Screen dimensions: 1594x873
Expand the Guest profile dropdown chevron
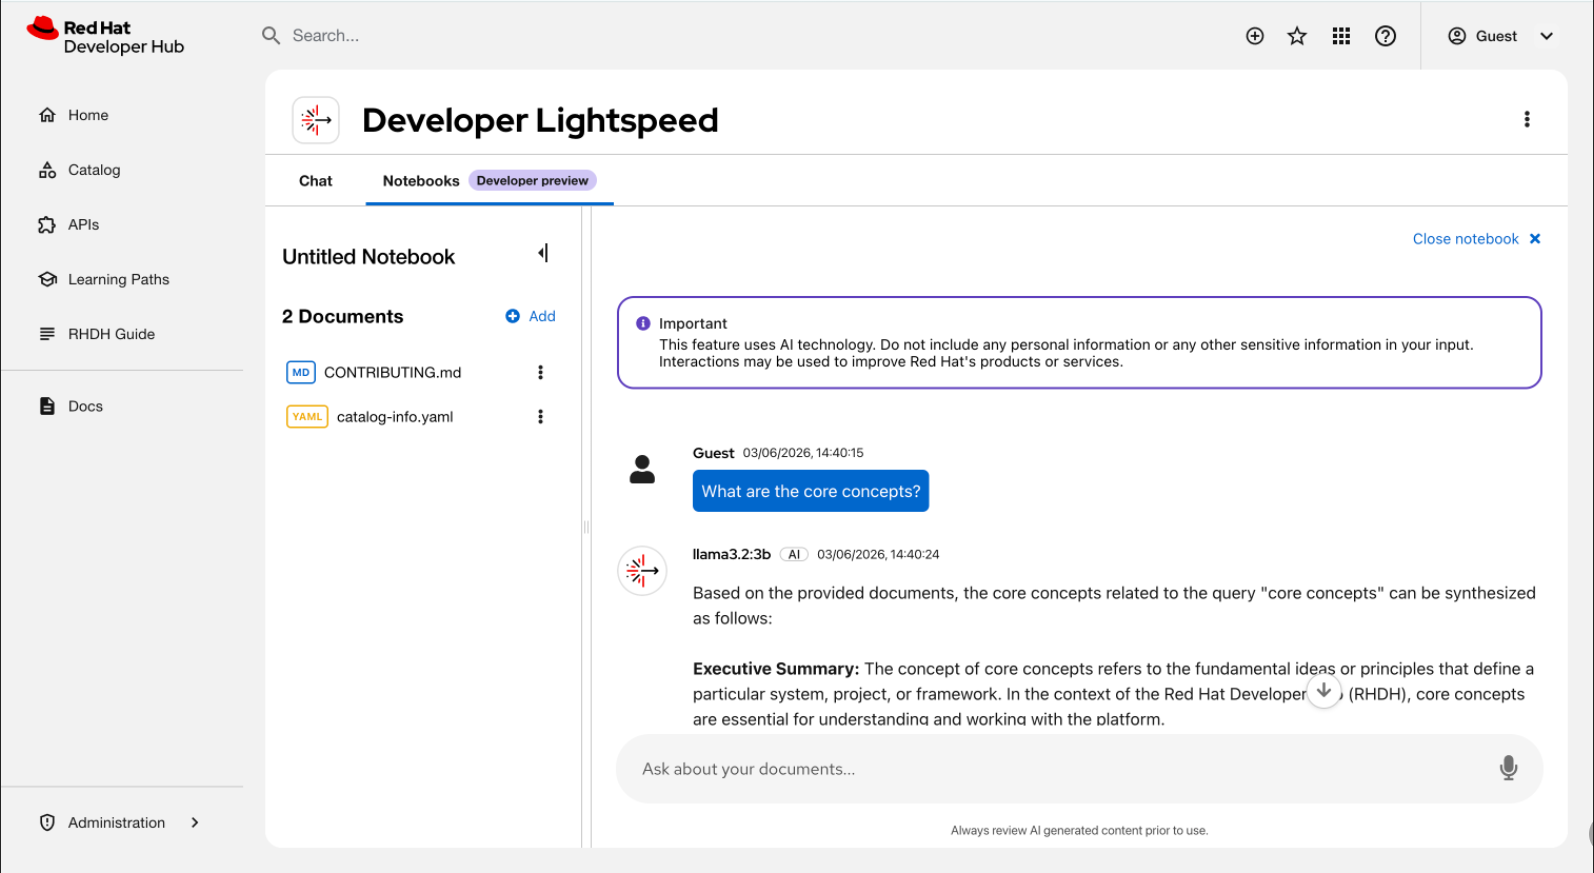click(x=1546, y=36)
